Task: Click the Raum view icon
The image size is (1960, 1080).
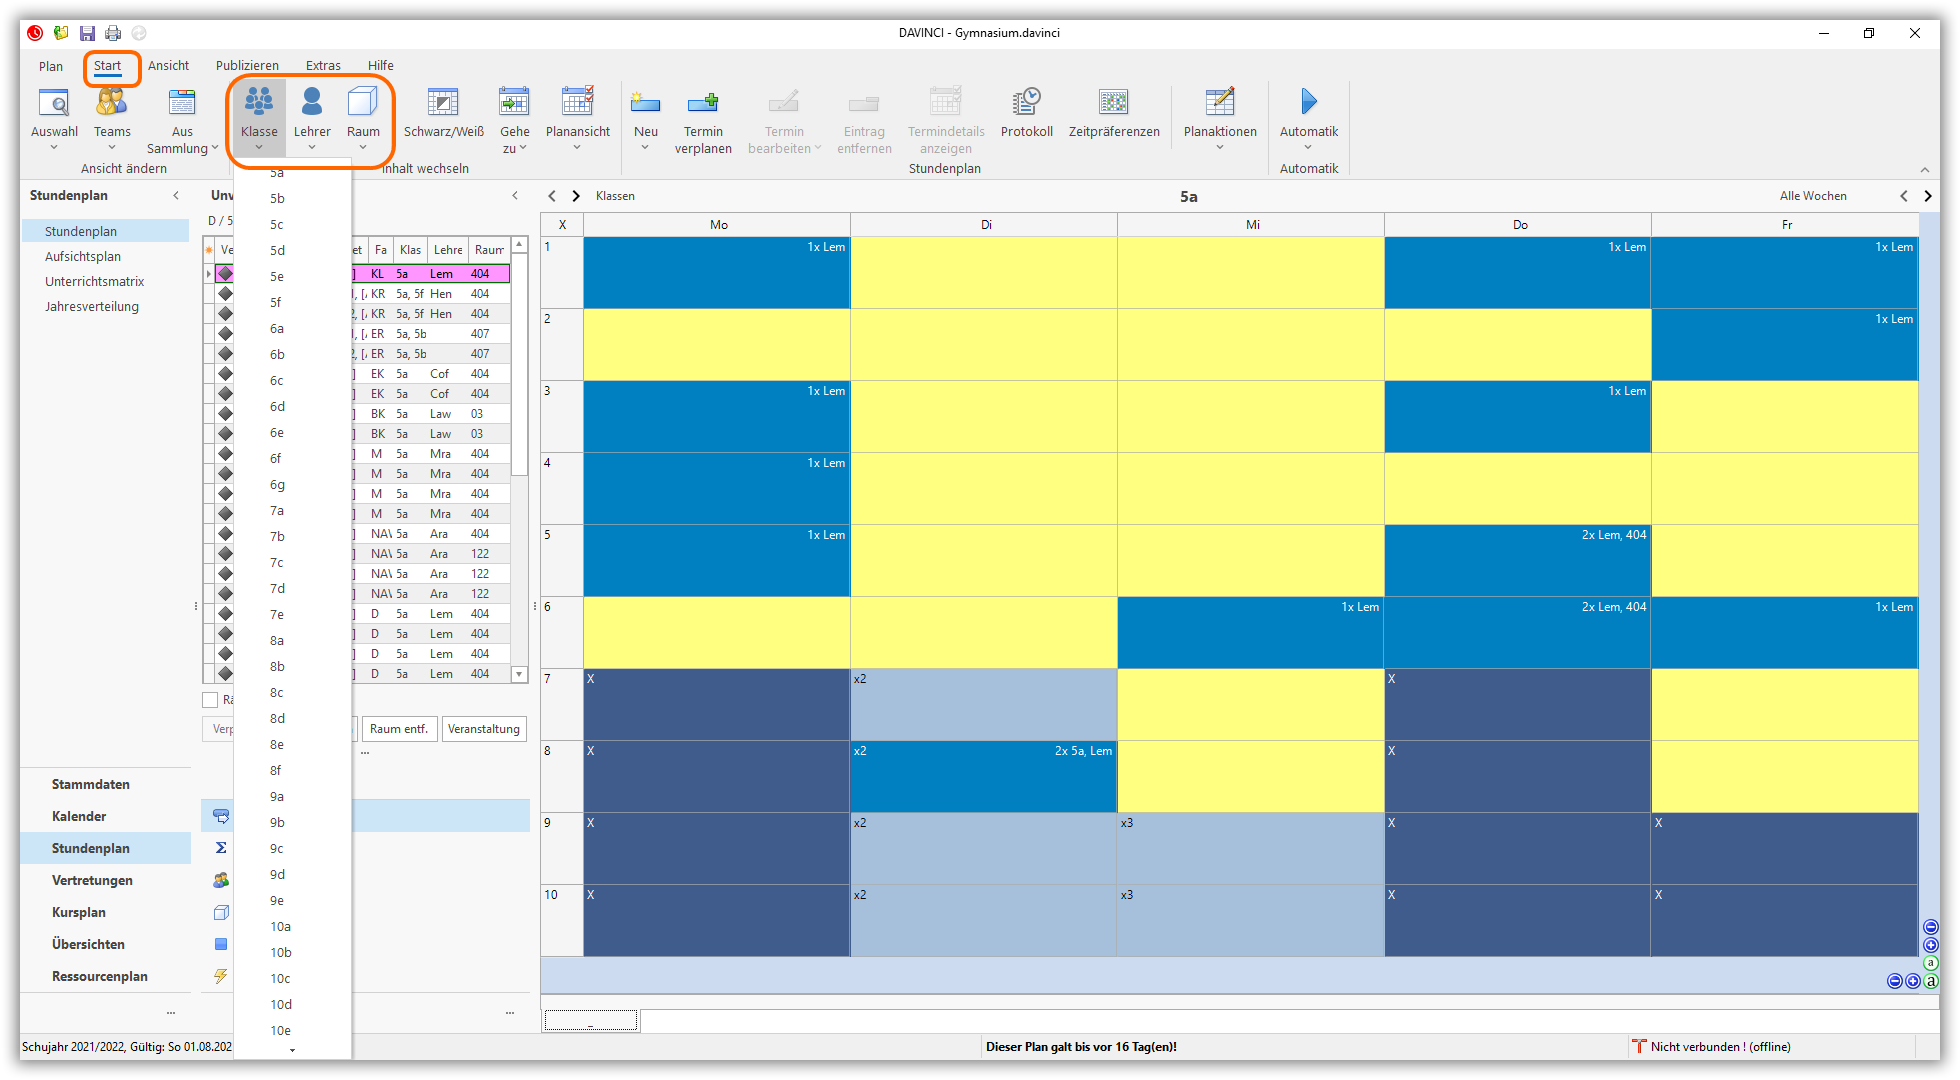Action: pyautogui.click(x=363, y=103)
